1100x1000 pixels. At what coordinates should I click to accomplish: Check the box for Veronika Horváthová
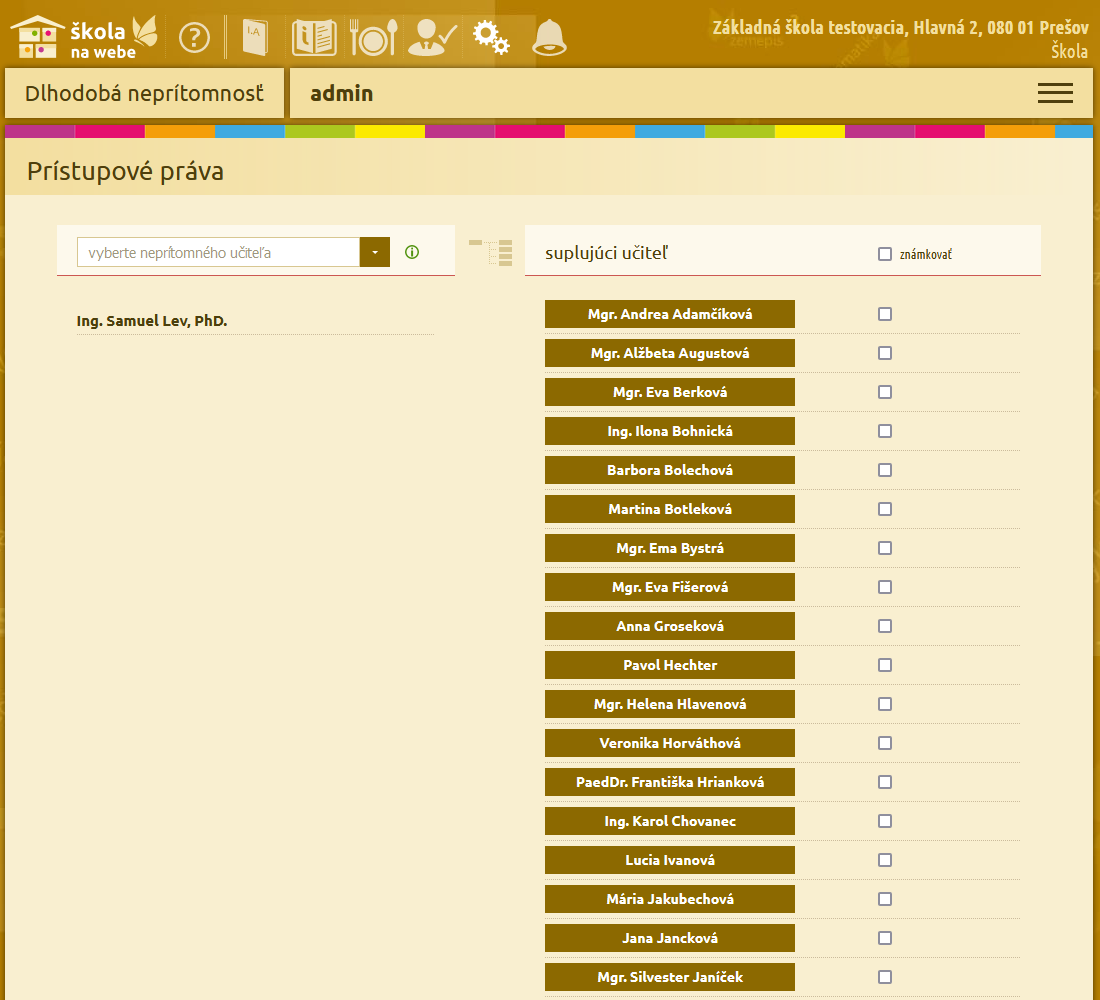coord(885,742)
